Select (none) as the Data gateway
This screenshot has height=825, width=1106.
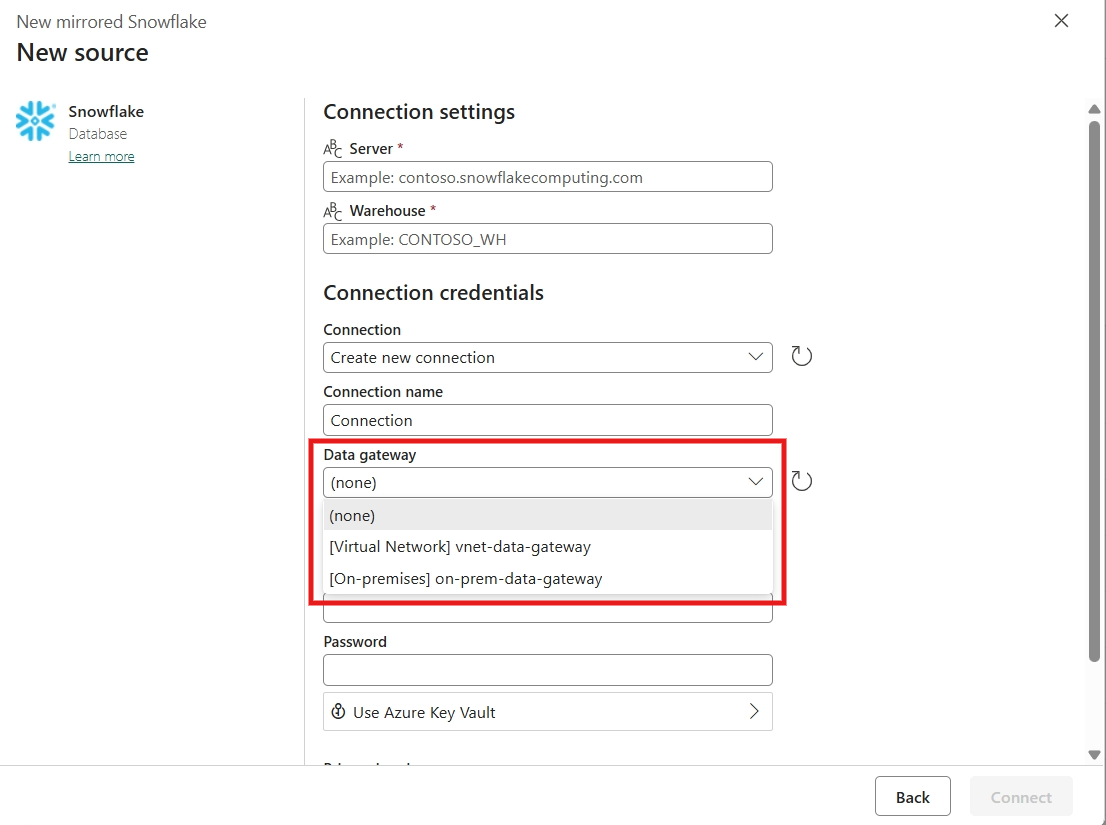(548, 515)
